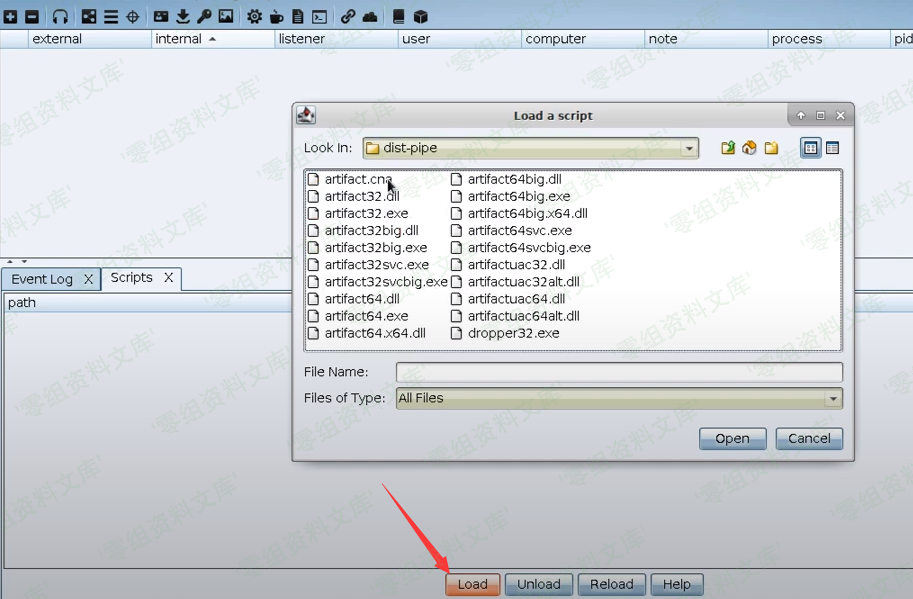This screenshot has height=599, width=913.
Task: Switch to the Event Log tab
Action: point(42,279)
